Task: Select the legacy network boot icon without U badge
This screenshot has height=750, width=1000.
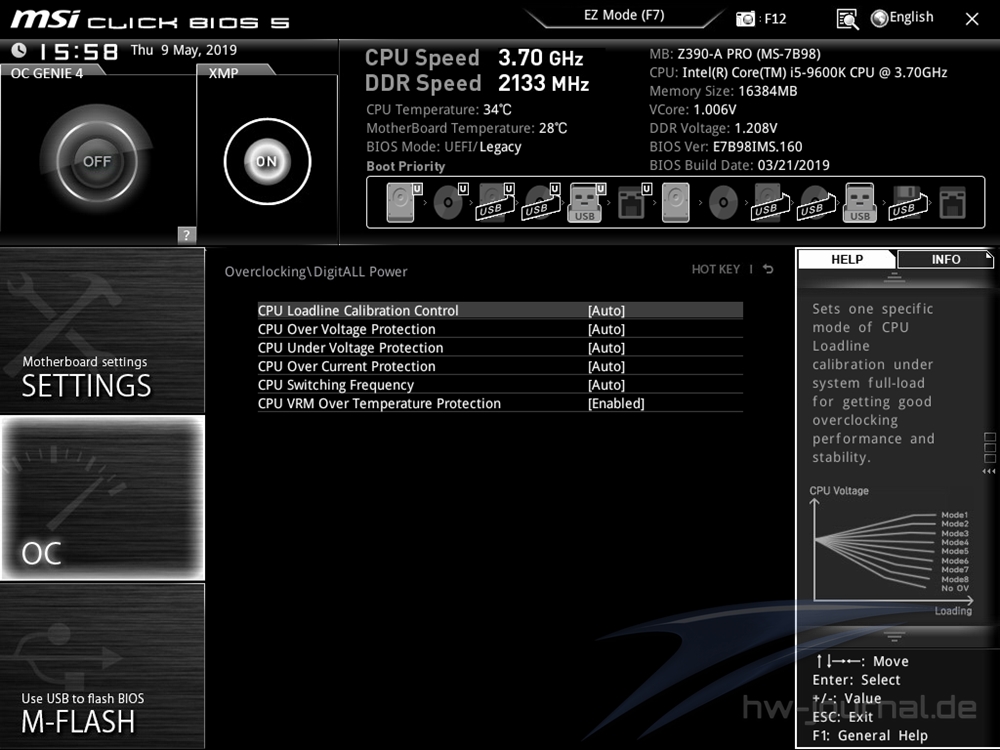Action: point(953,203)
